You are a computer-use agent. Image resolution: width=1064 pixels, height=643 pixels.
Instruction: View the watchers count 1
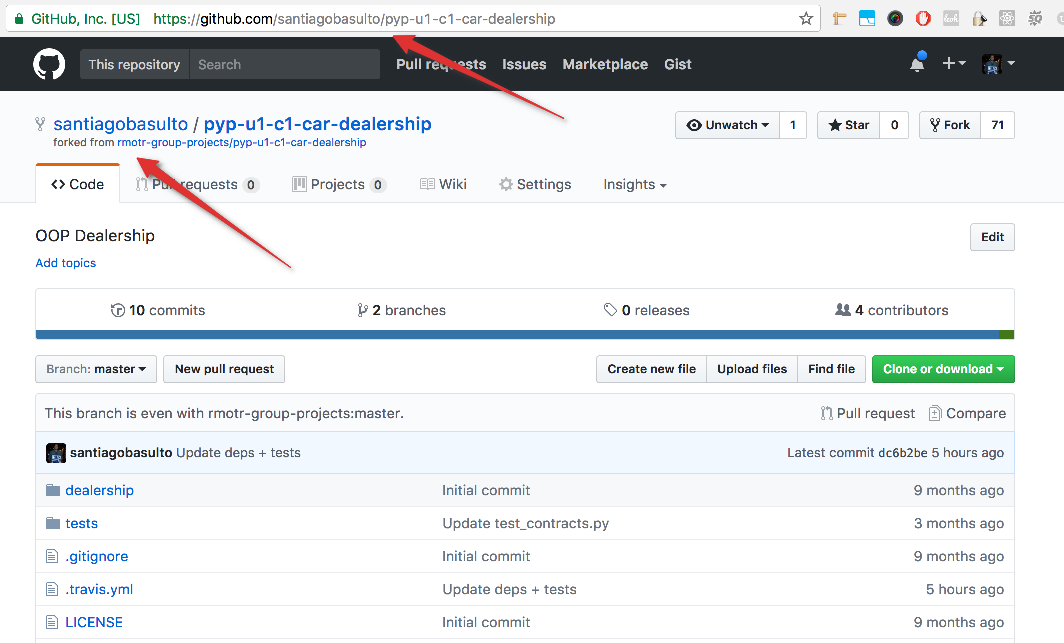pos(793,125)
